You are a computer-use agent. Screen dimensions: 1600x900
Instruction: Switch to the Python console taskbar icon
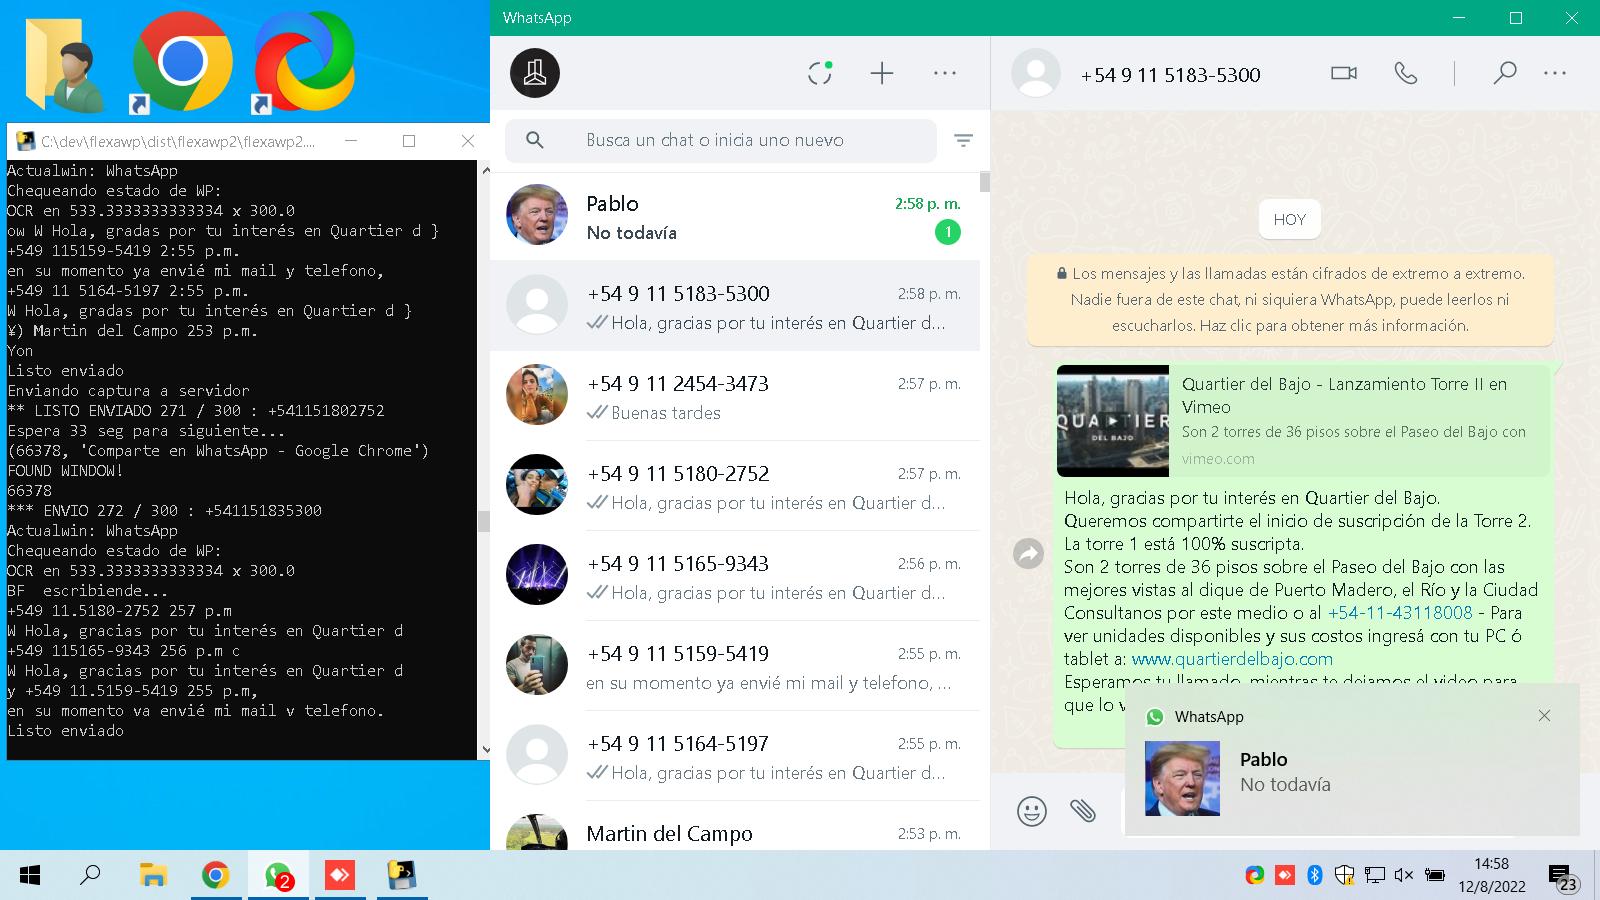click(402, 876)
